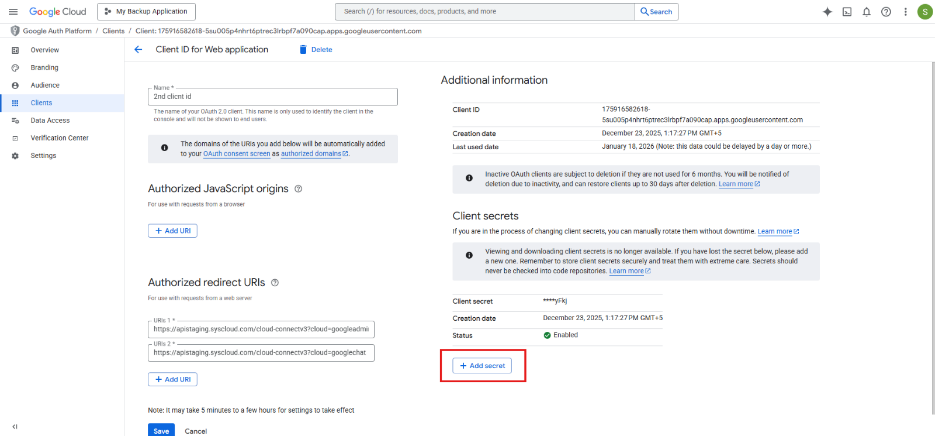Click the Name input field
The height and width of the screenshot is (436, 936).
coord(272,96)
